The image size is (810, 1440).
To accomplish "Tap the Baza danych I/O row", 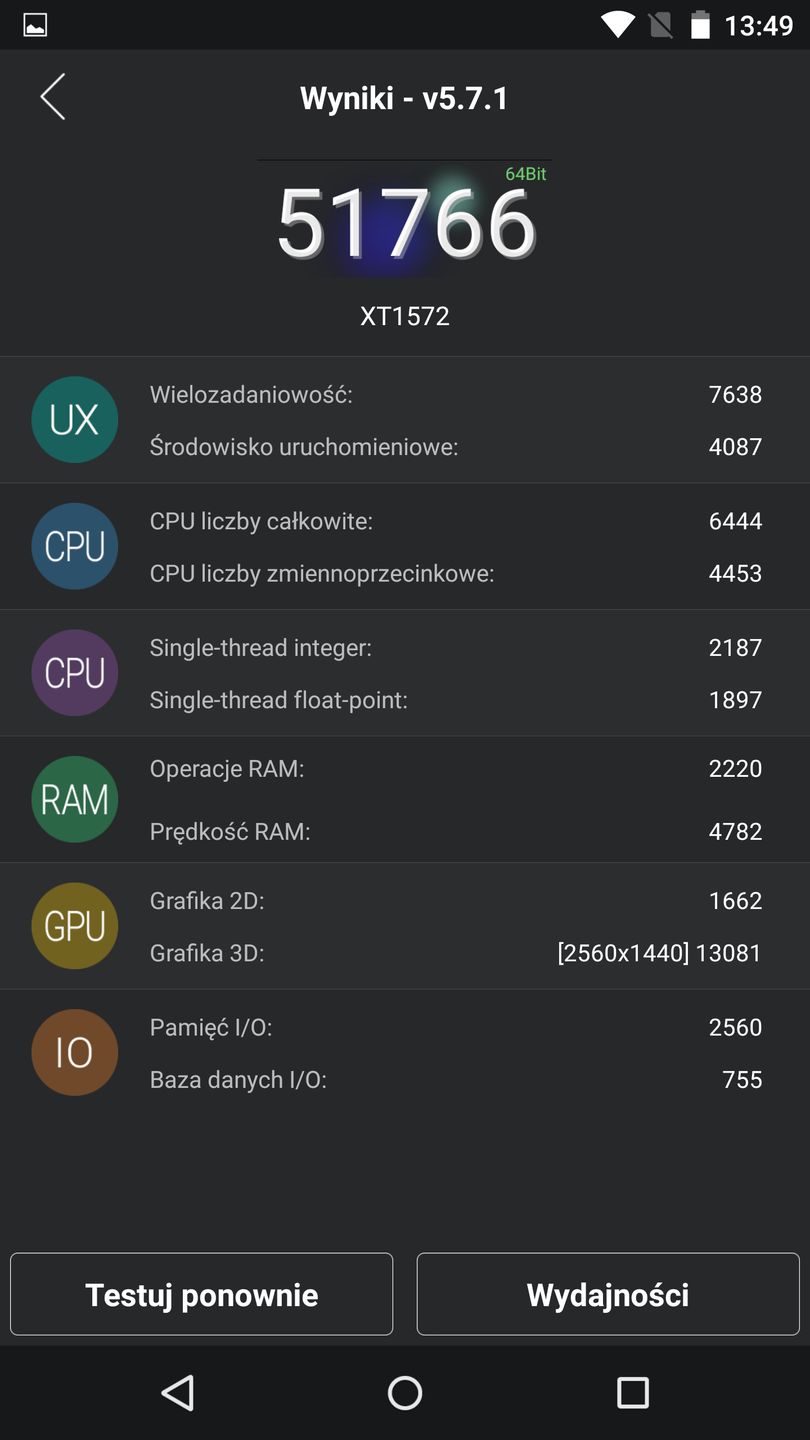I will click(x=455, y=1080).
